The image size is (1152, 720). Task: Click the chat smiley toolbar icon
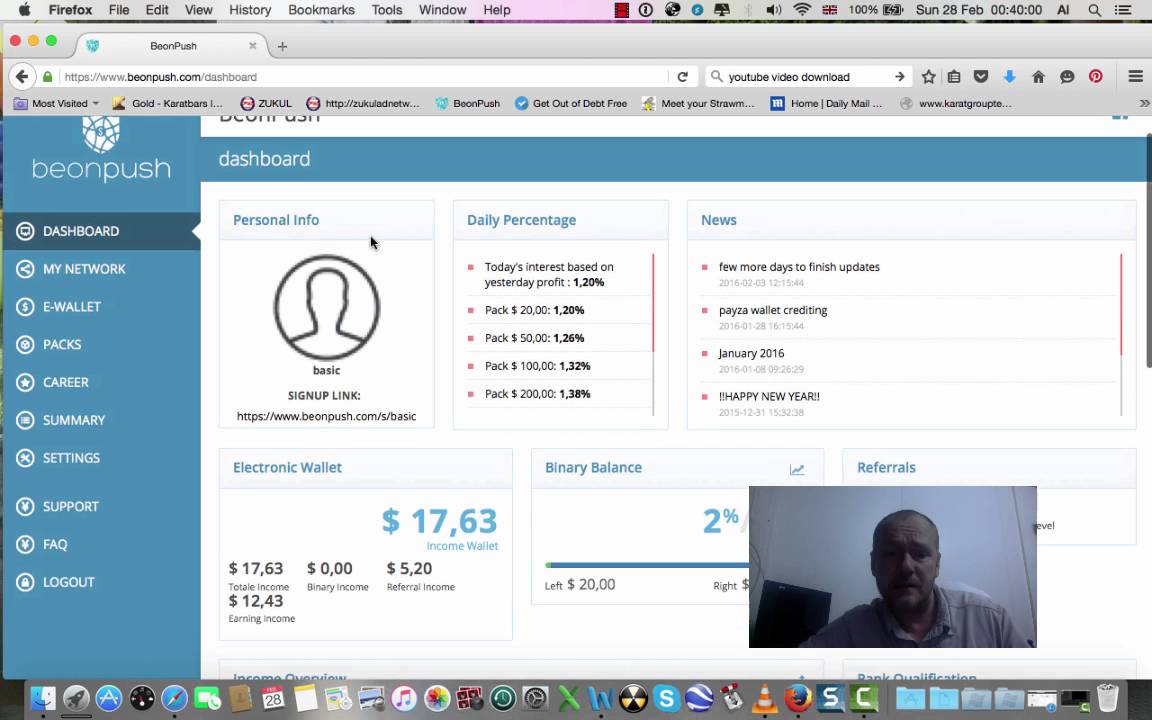coord(1067,76)
